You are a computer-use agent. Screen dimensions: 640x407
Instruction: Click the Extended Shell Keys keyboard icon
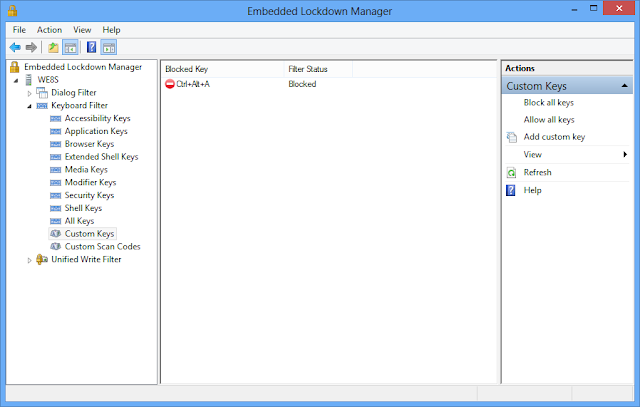click(56, 157)
